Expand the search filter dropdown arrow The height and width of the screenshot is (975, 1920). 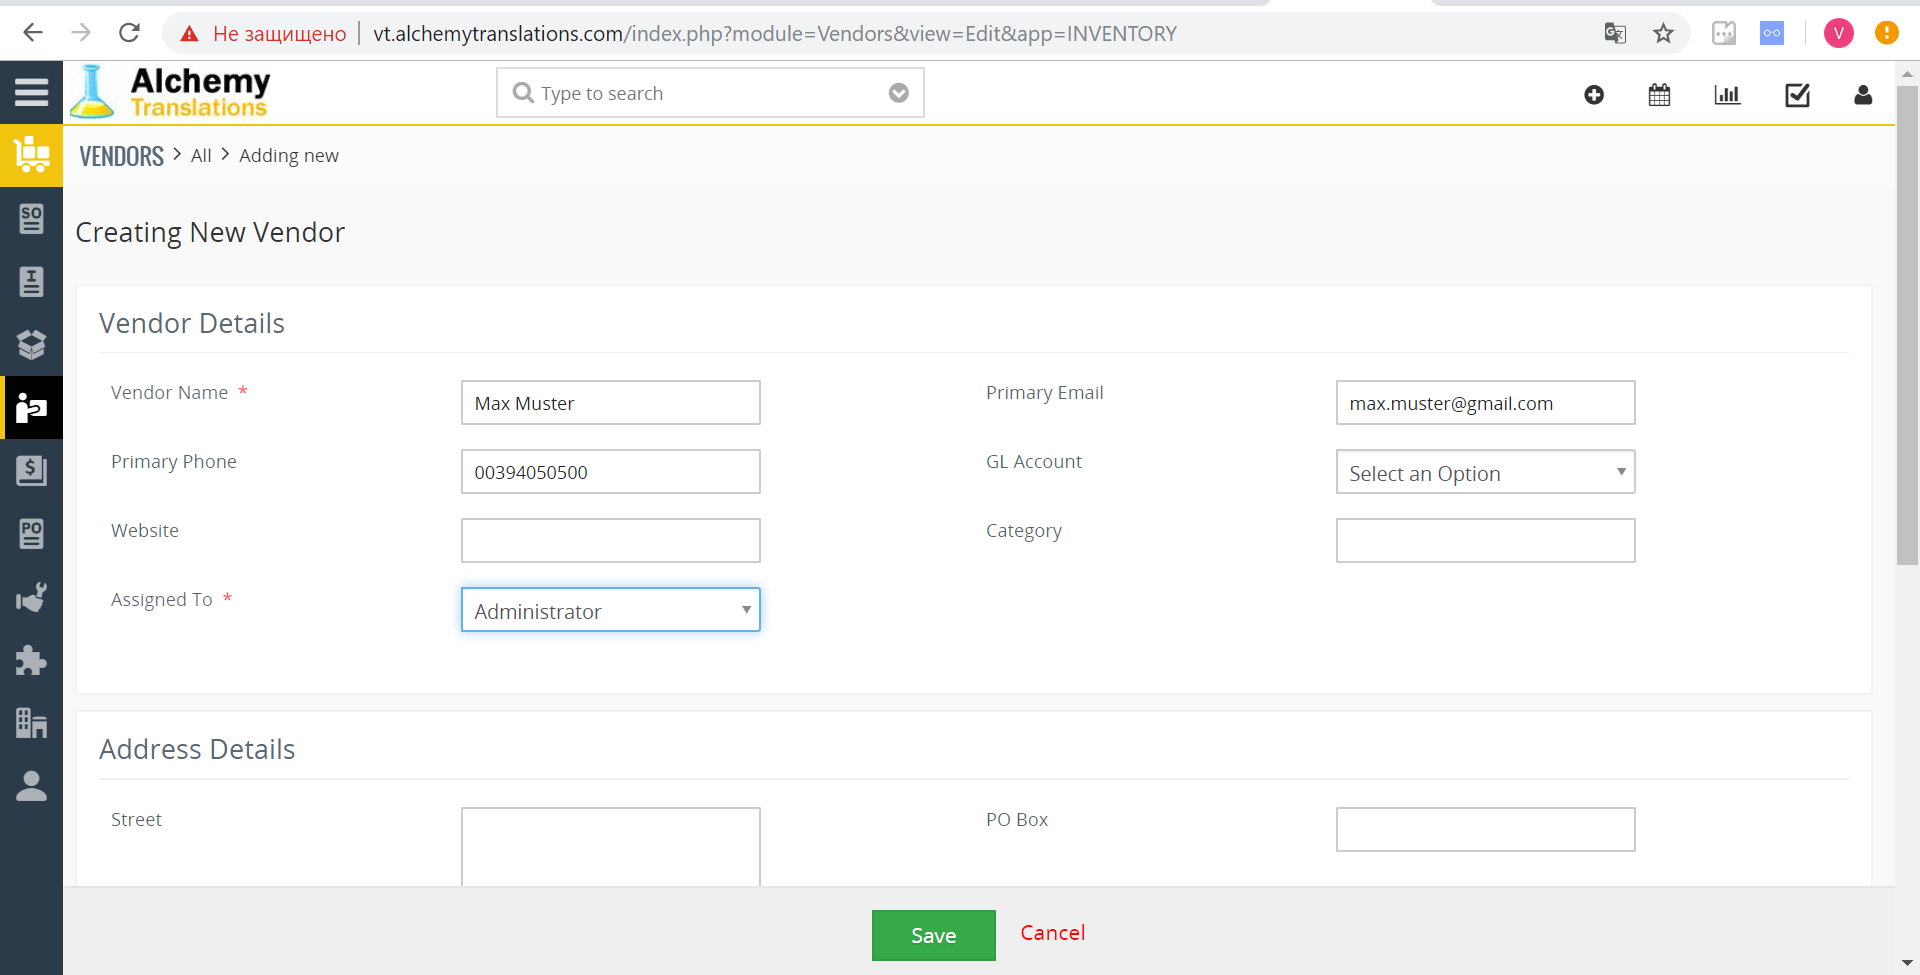pos(898,93)
